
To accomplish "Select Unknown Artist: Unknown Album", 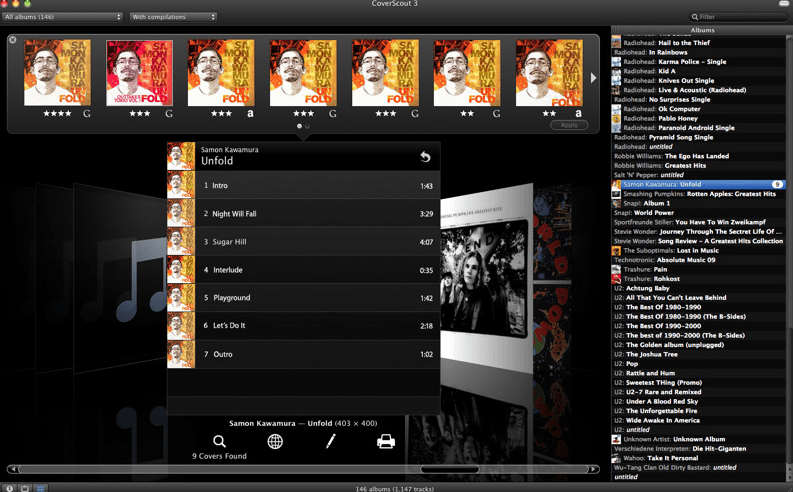I will (698, 439).
